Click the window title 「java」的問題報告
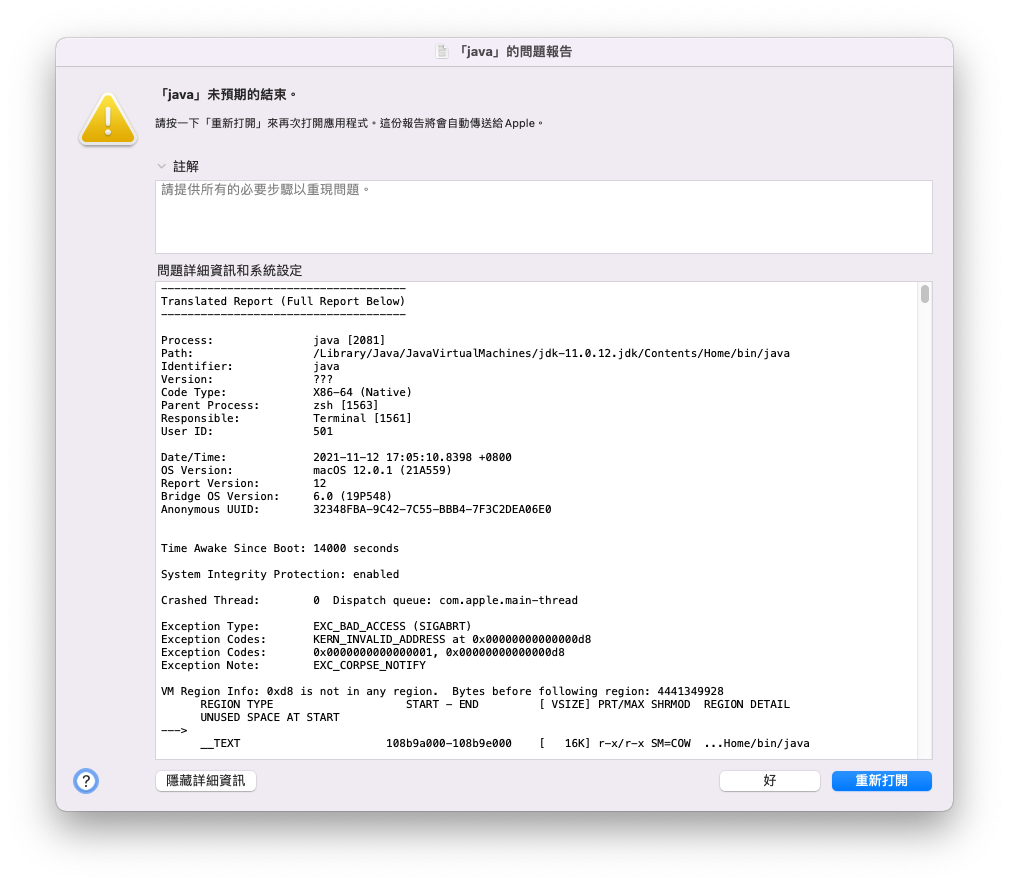The image size is (1009, 885). coord(514,51)
